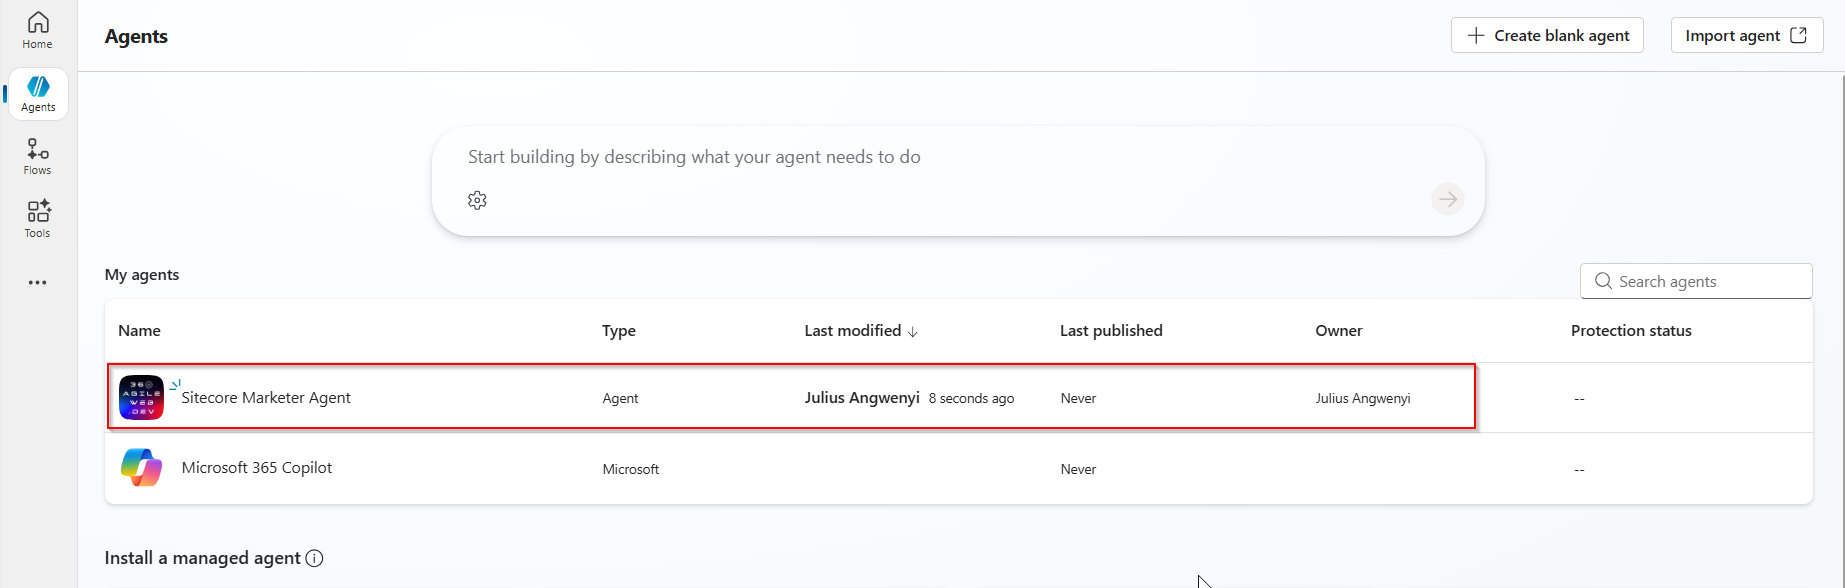Image resolution: width=1845 pixels, height=588 pixels.
Task: Click 'Never' in Sitecore Marketer Agent row
Action: [1078, 398]
